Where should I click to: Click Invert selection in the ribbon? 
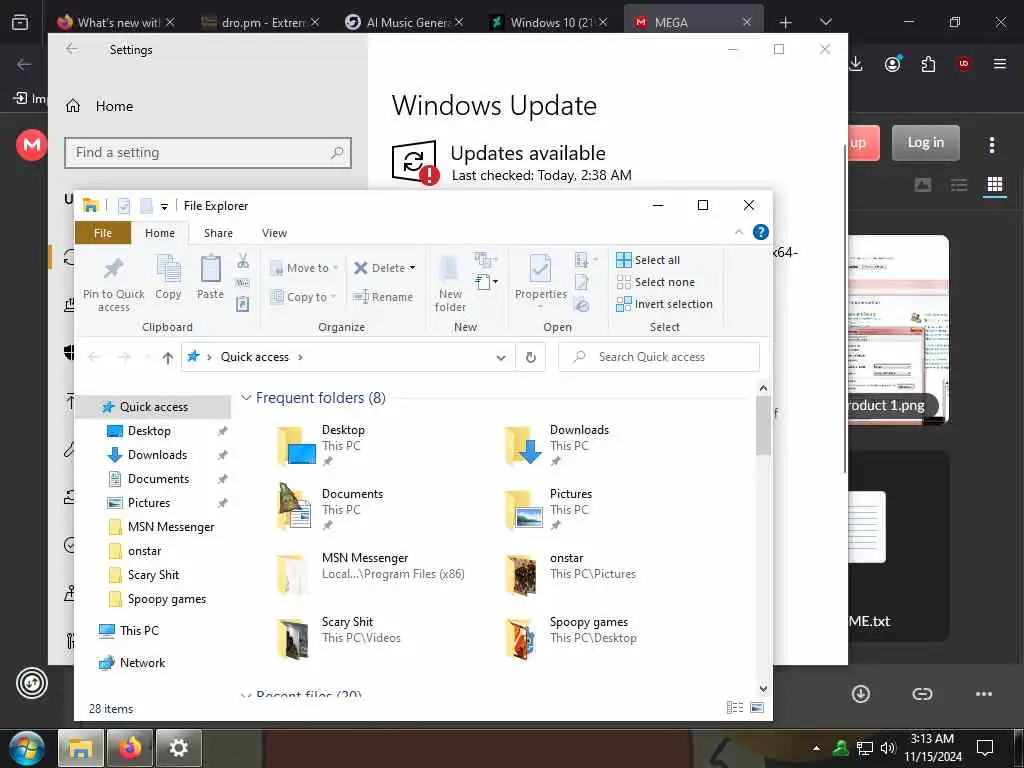pos(664,304)
